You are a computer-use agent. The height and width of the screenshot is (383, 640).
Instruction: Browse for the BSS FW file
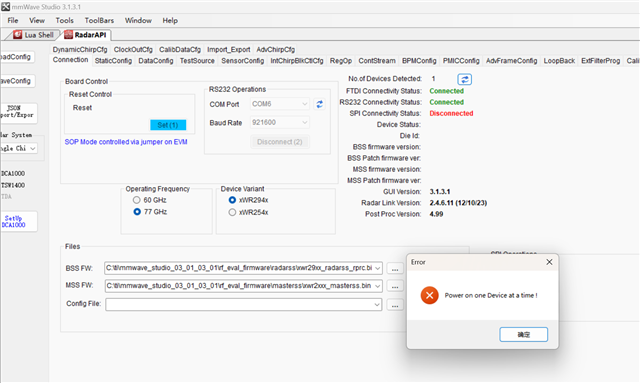click(x=395, y=269)
